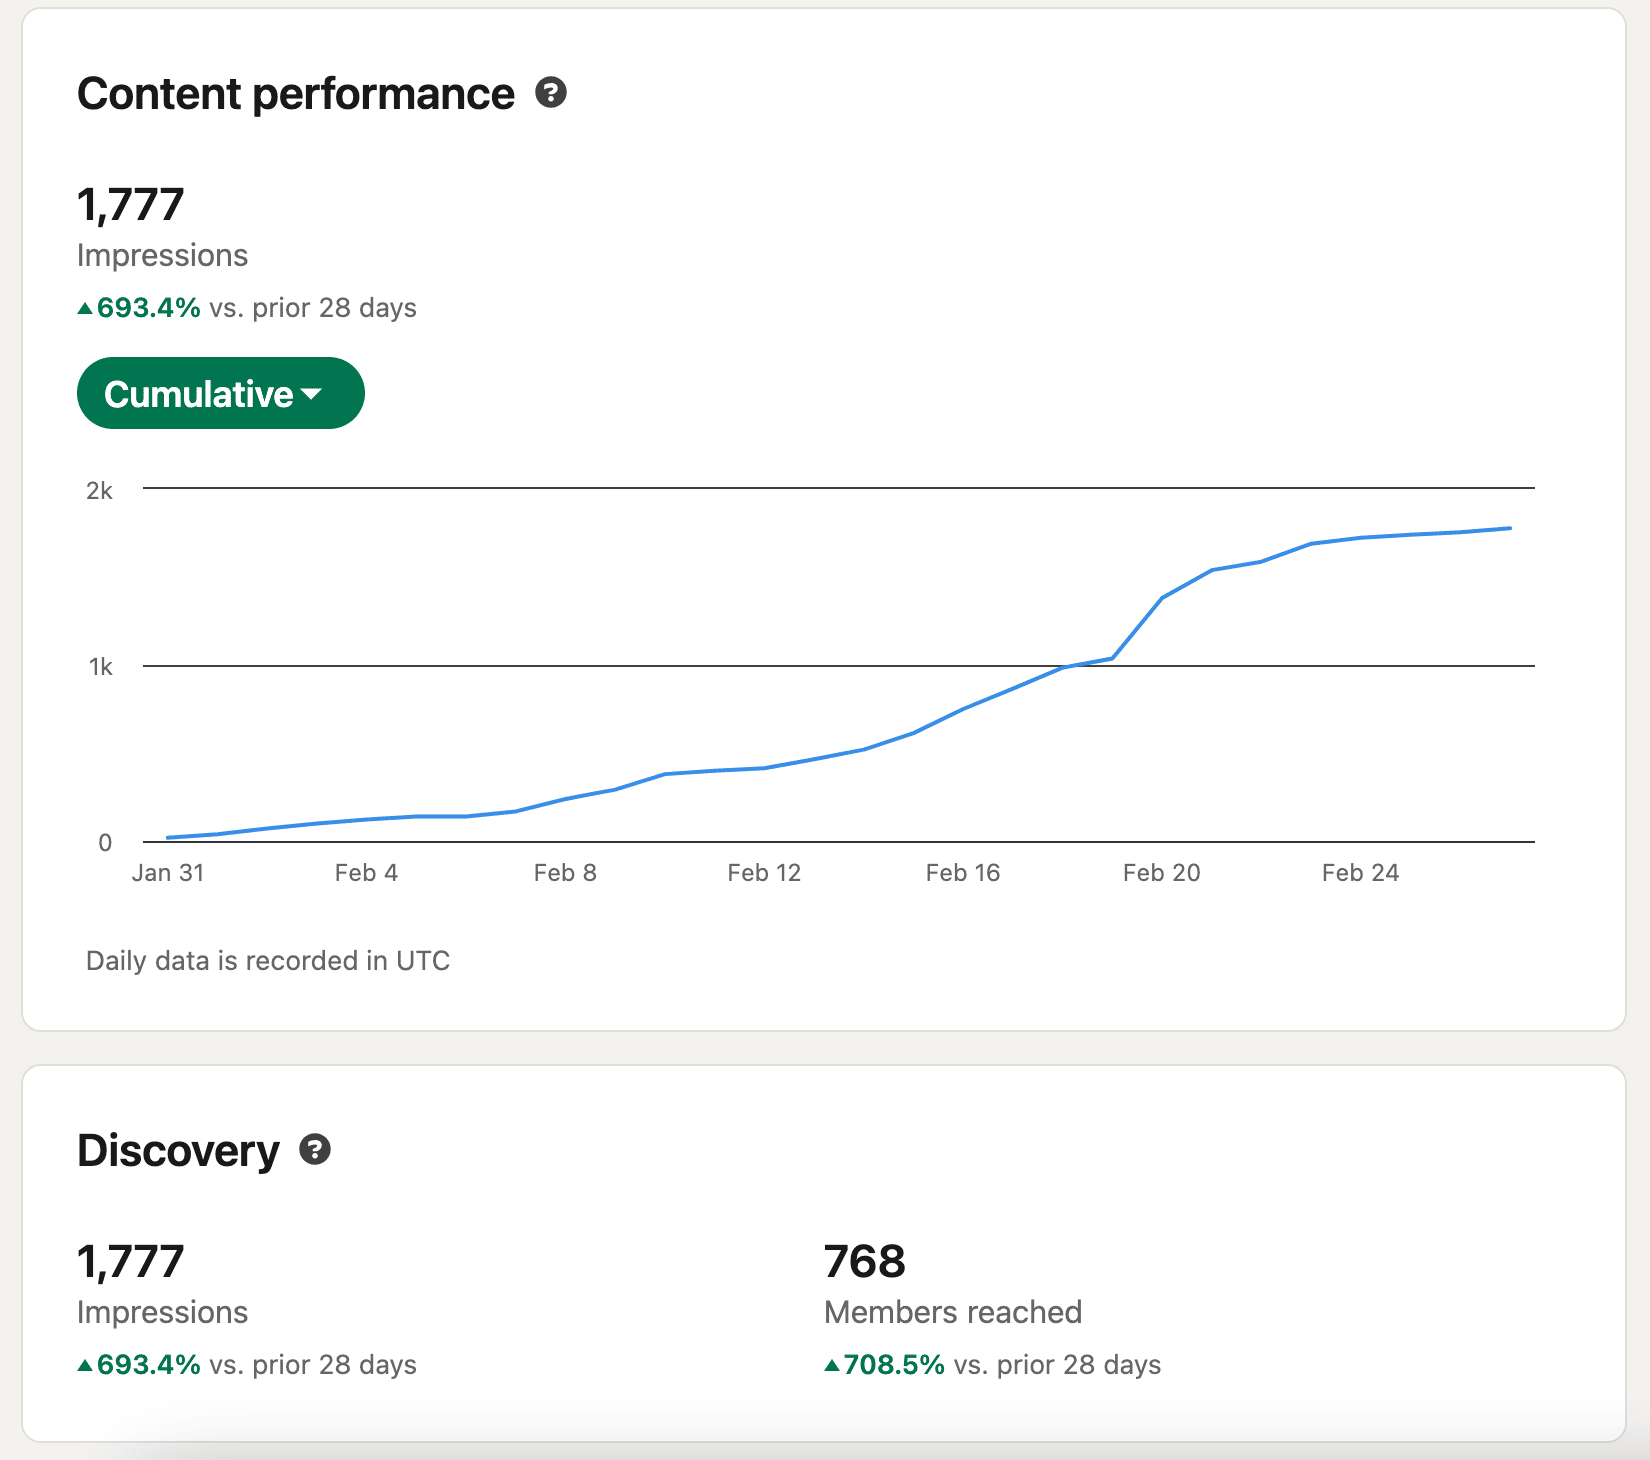Open the Cumulative dropdown
The height and width of the screenshot is (1460, 1650).
click(220, 393)
